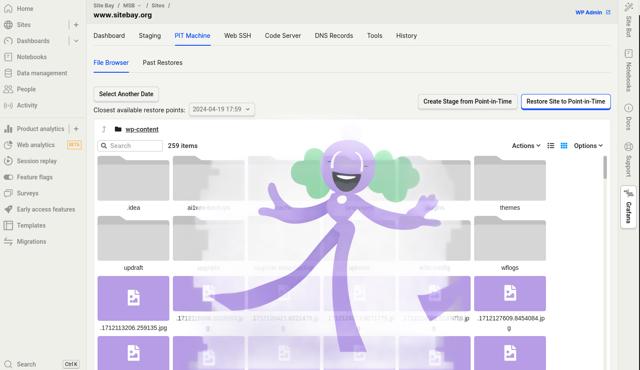Open the restore points date dropdown
Screen dimensions: 640x370
coord(222,109)
